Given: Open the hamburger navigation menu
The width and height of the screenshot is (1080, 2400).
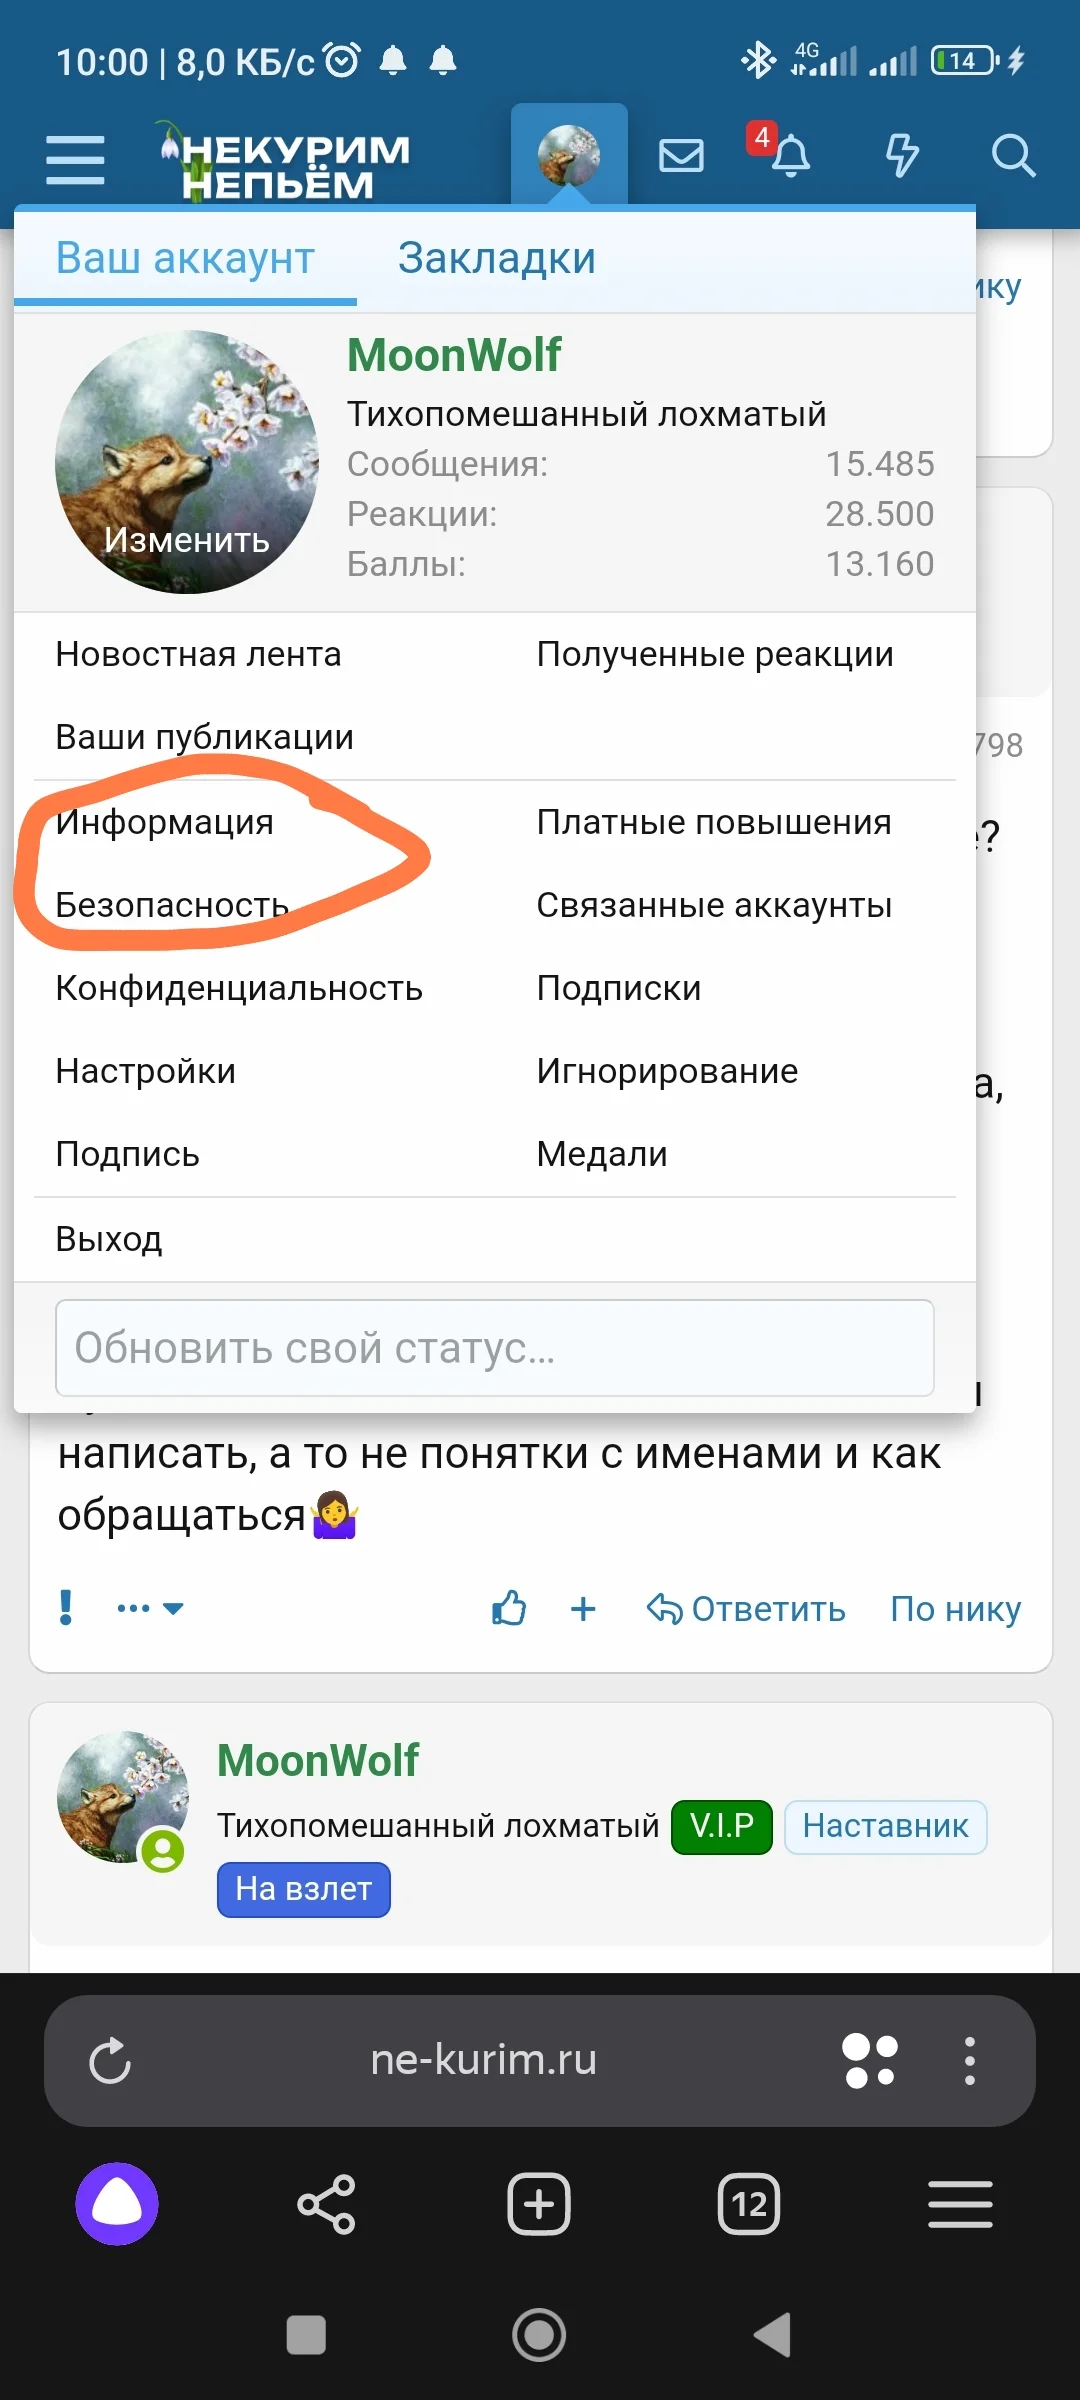Looking at the screenshot, I should click(74, 156).
